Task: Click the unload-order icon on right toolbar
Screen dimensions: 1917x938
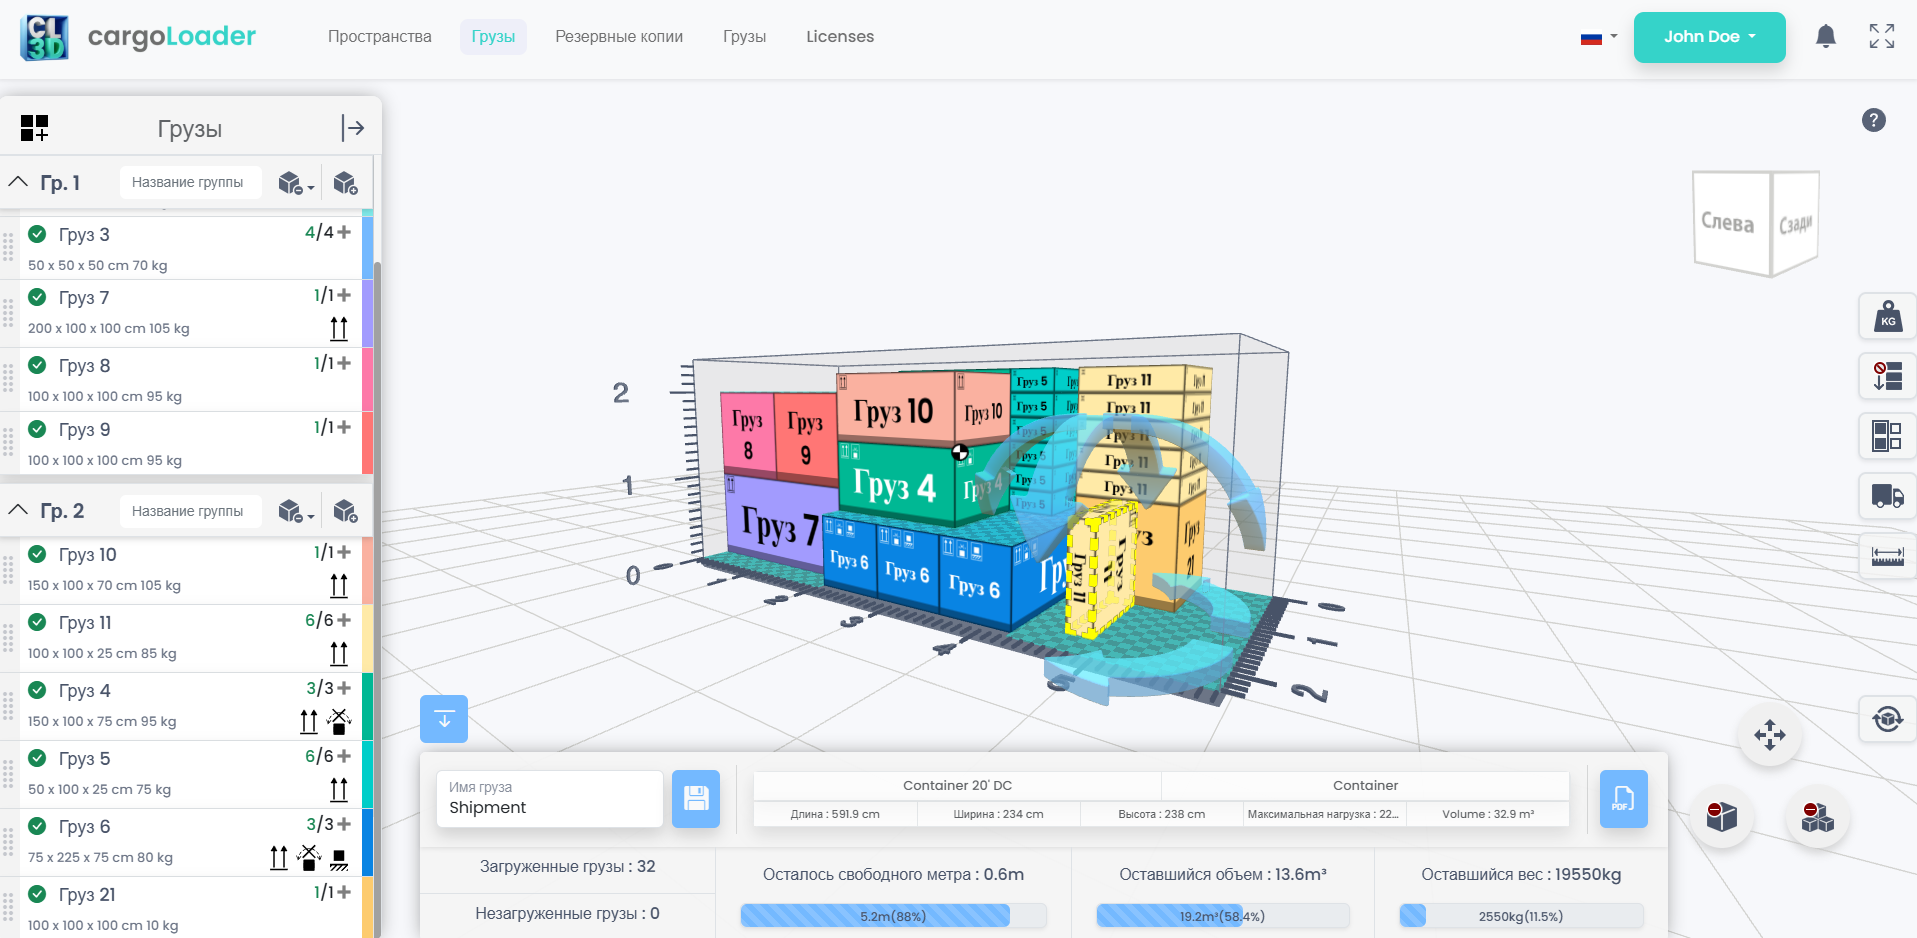Action: point(1887,377)
